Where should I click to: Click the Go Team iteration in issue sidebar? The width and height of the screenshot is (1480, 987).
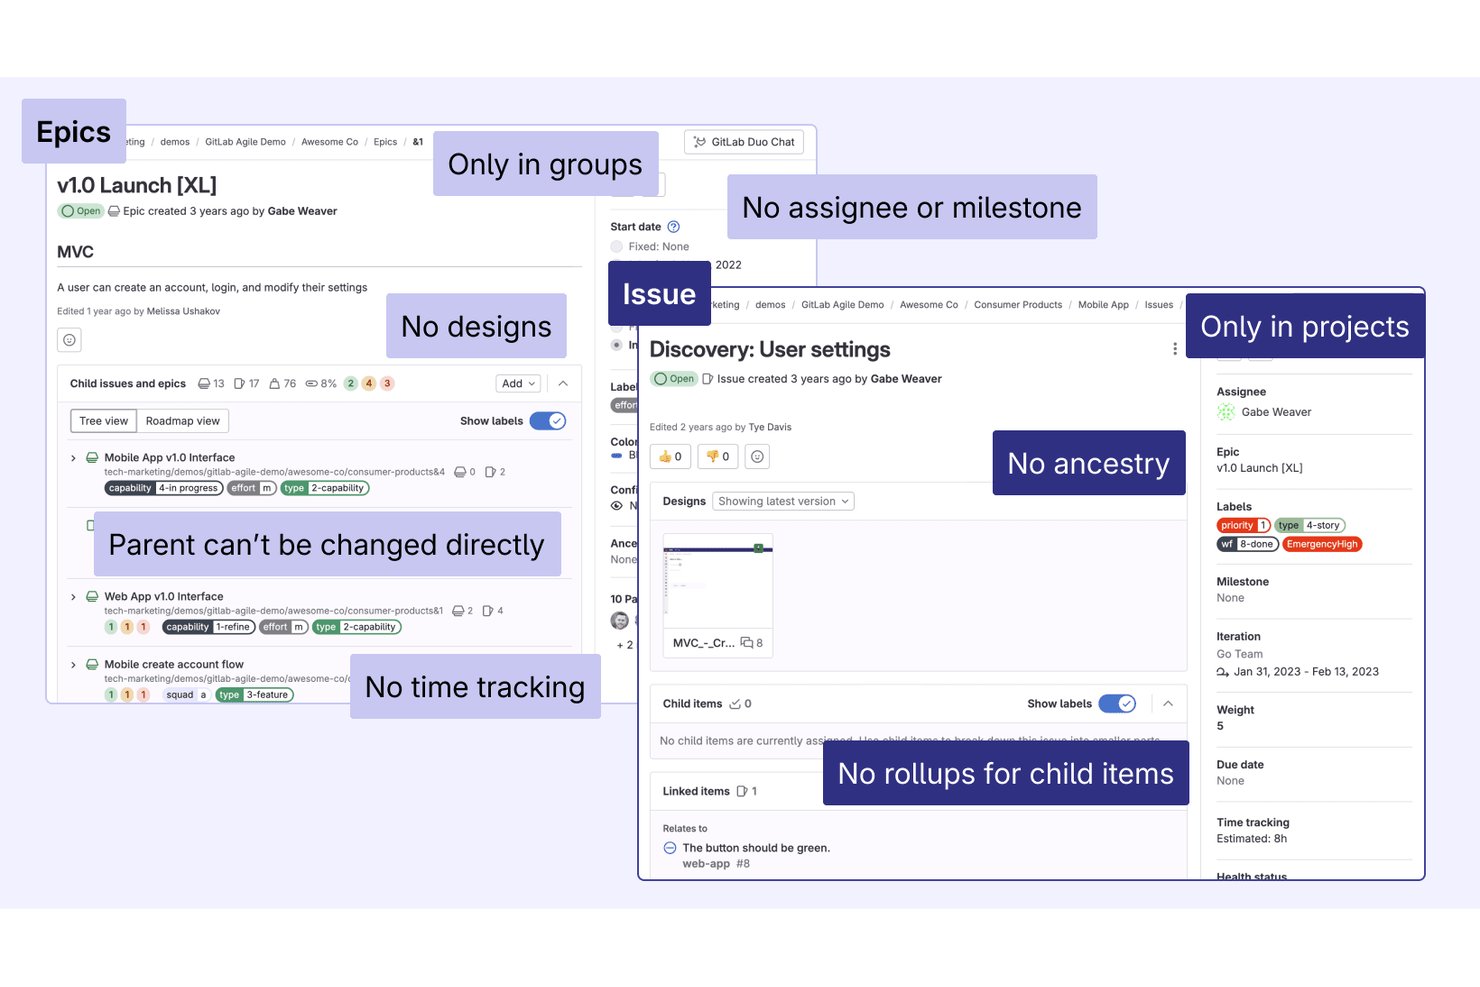pos(1239,654)
